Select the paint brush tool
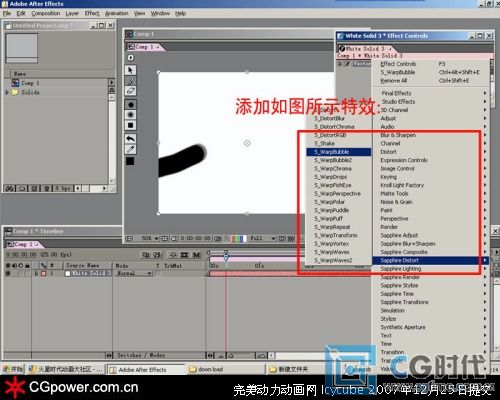The image size is (500, 400). [130, 81]
